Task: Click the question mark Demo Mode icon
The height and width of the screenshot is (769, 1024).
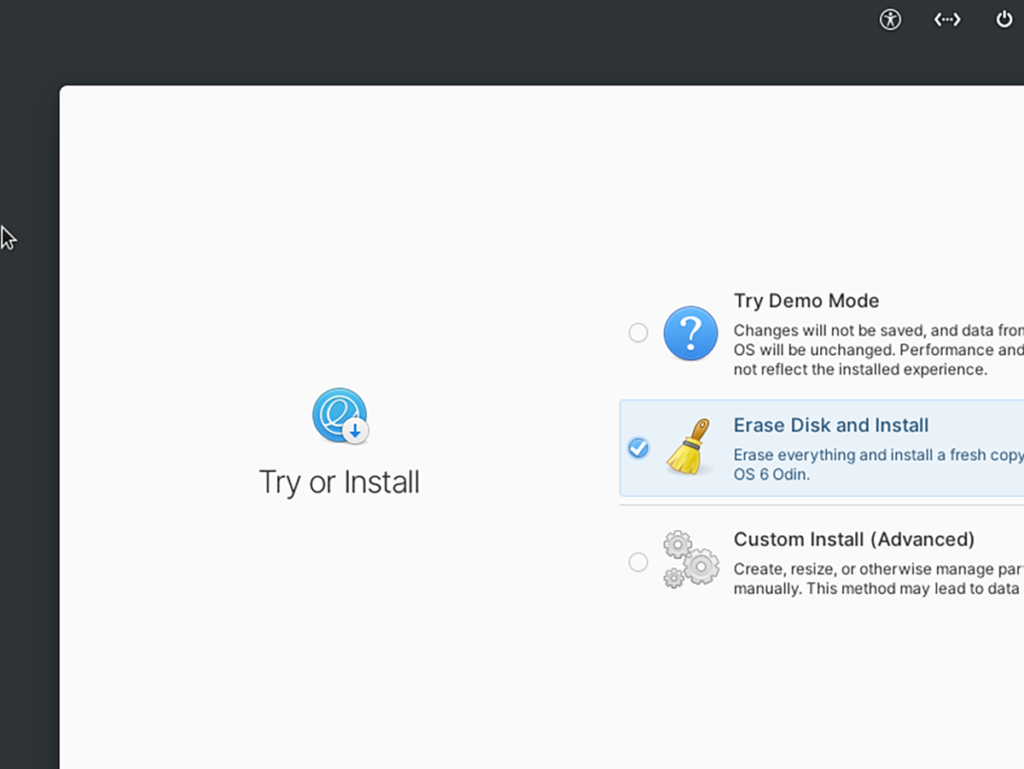Action: [x=690, y=333]
